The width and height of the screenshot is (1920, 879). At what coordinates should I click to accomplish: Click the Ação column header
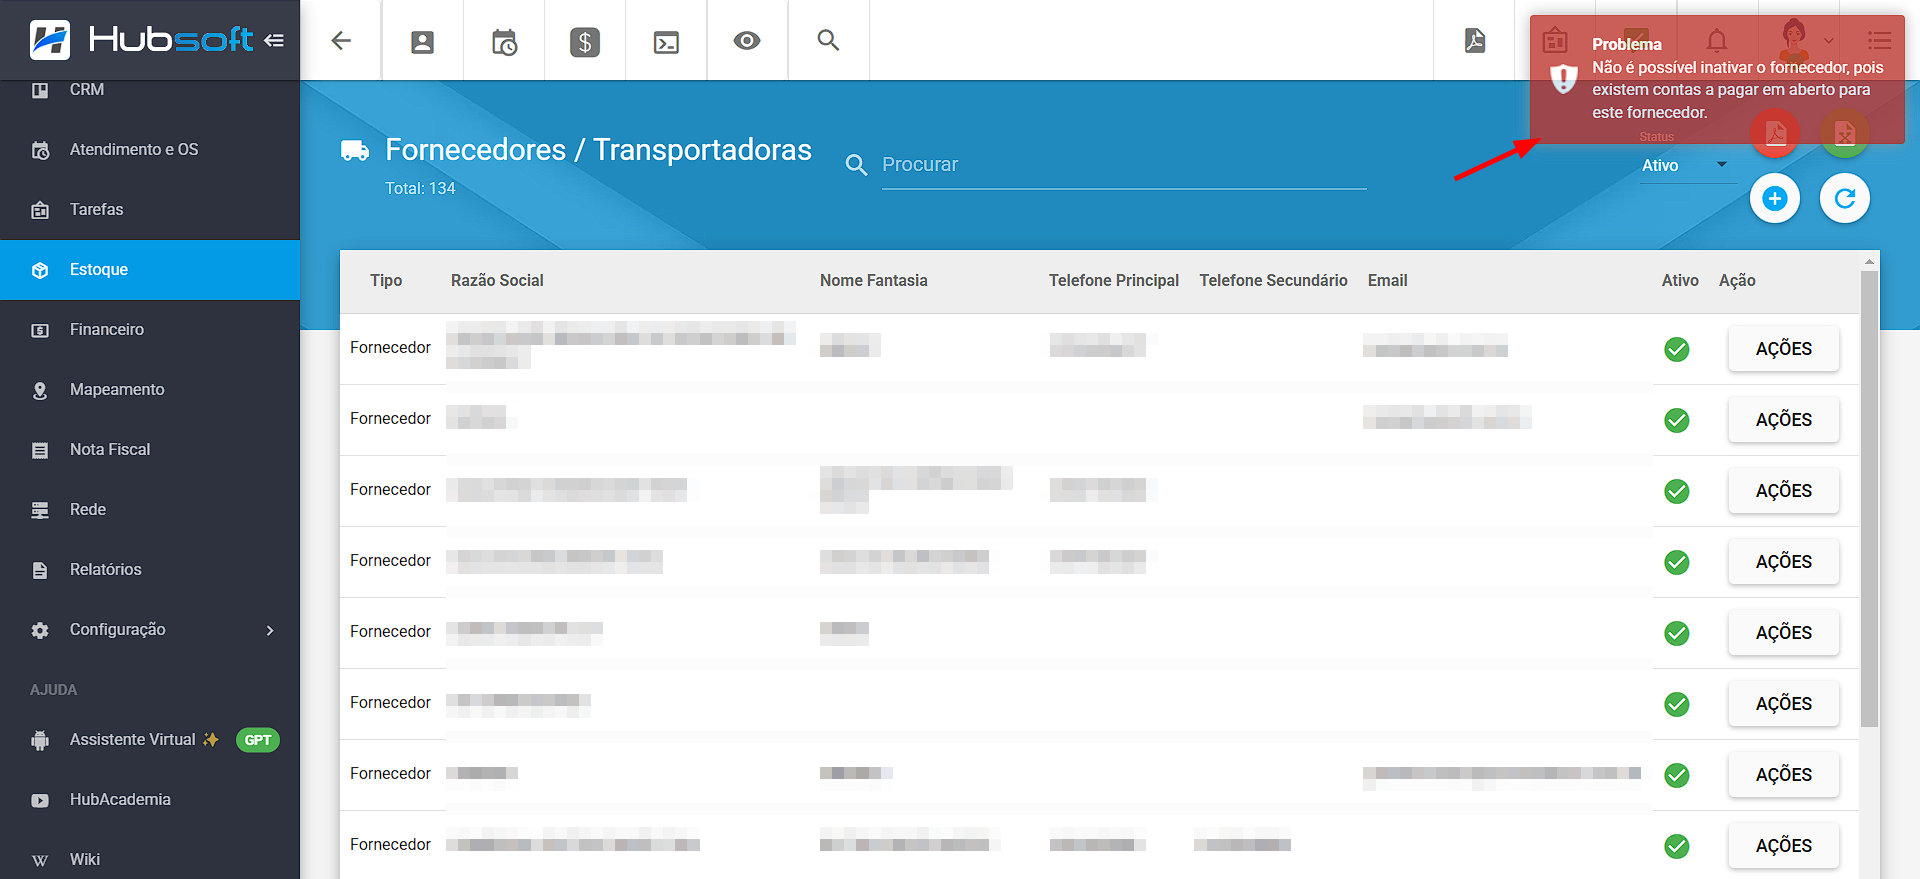[x=1737, y=281]
